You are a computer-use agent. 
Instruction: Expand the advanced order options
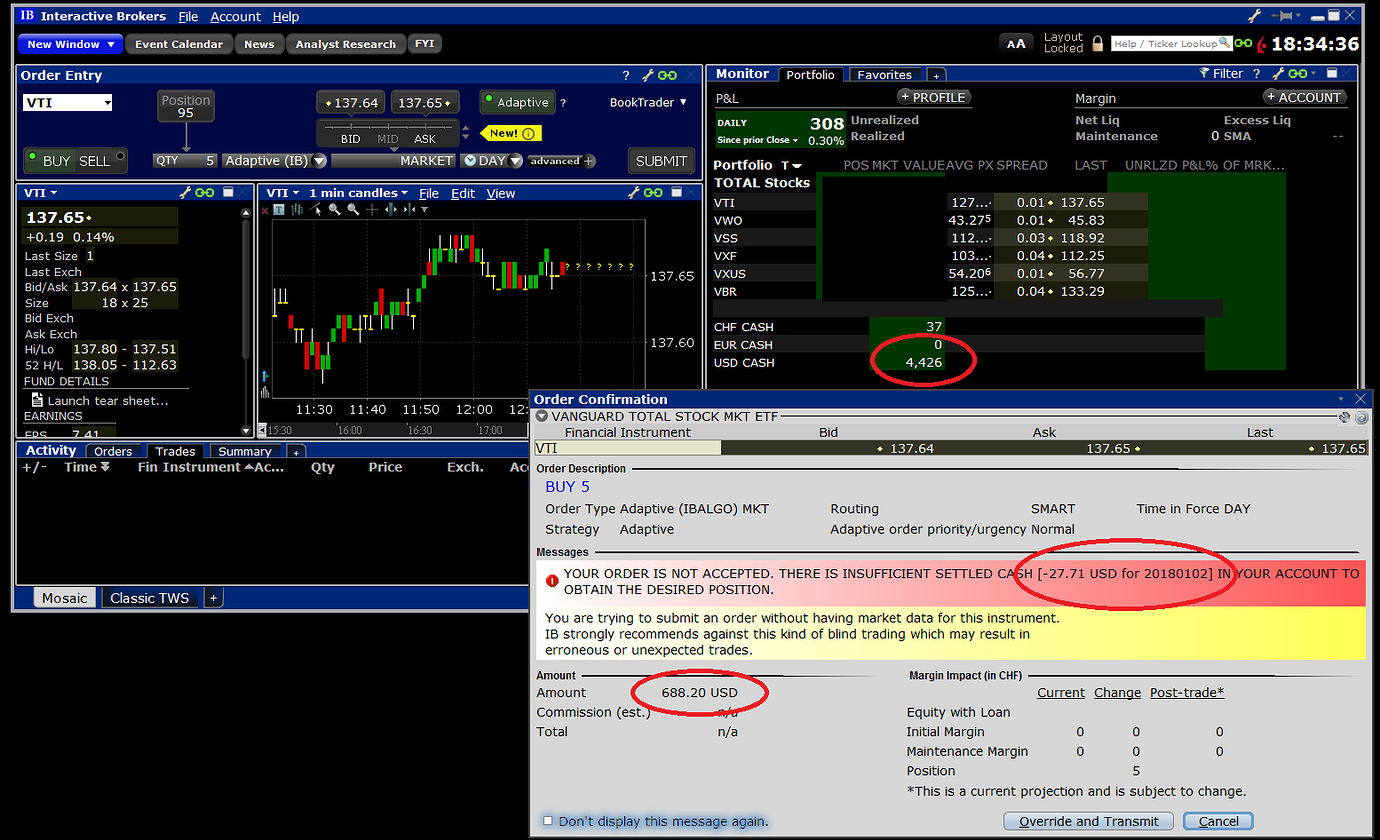[x=561, y=161]
